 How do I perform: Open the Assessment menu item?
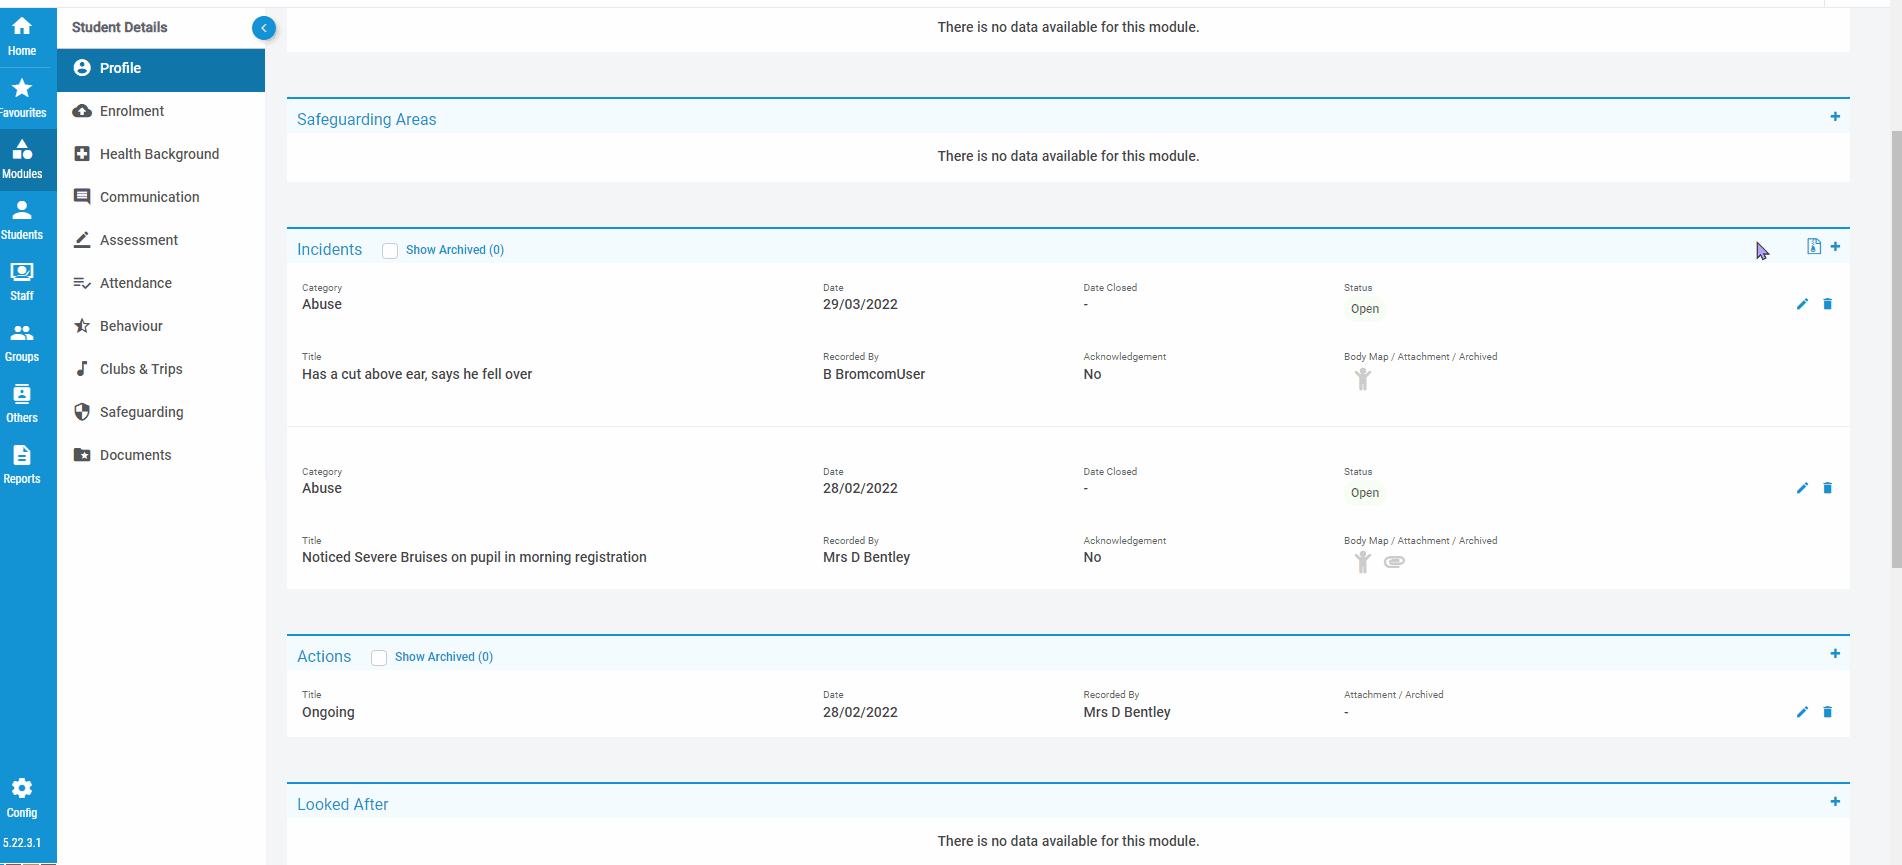pos(161,240)
